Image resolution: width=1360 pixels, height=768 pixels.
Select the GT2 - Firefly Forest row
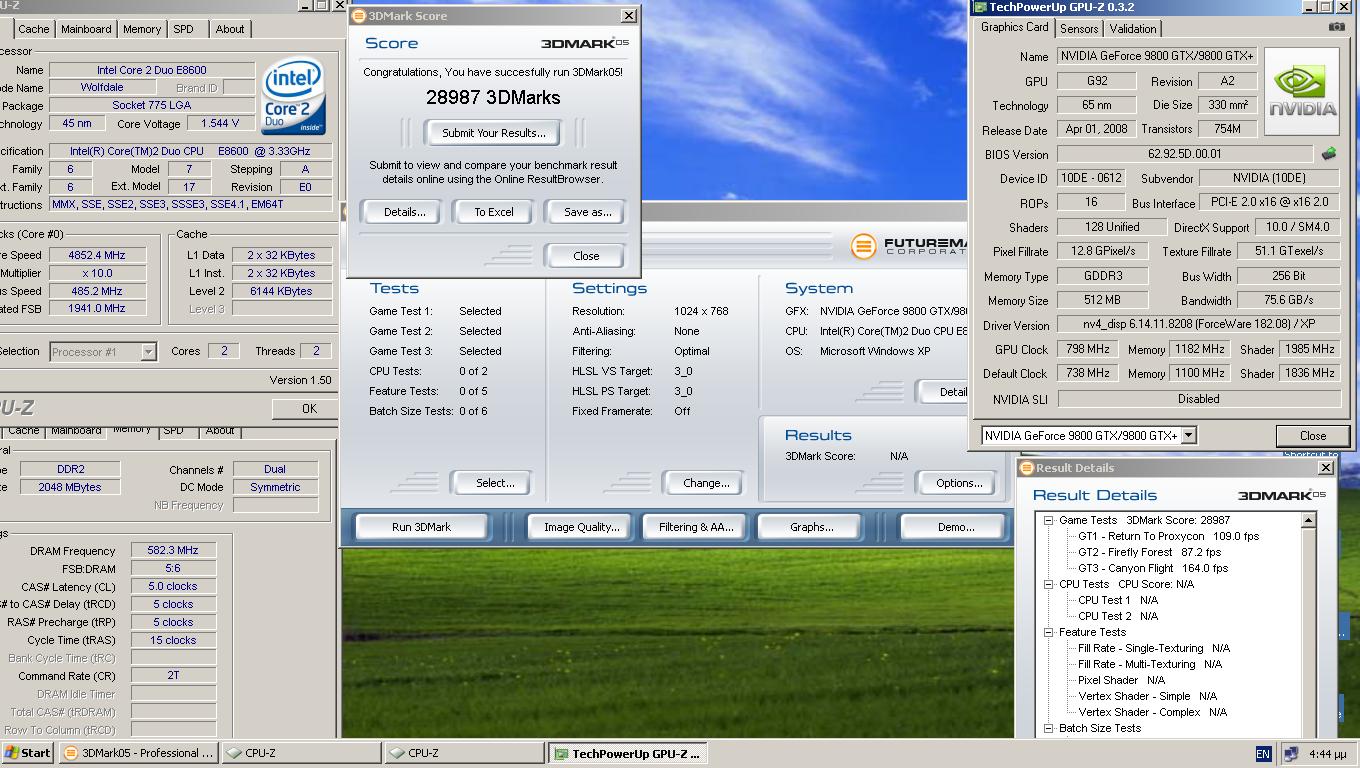click(x=1149, y=552)
